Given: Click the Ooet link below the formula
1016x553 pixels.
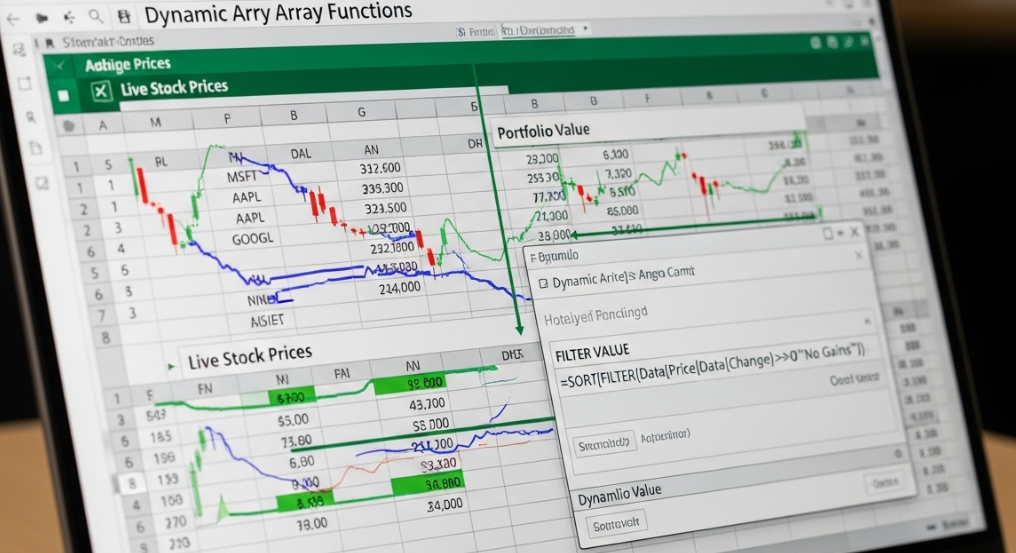Looking at the screenshot, I should click(x=855, y=379).
